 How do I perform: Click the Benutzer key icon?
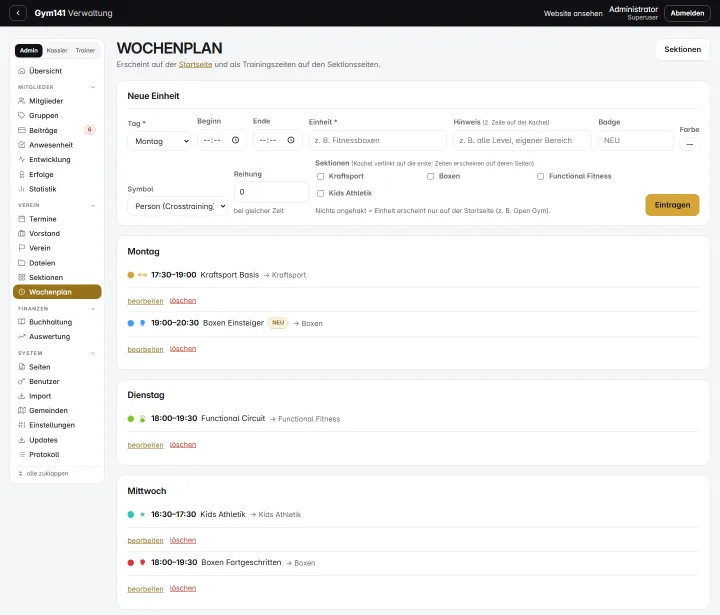[x=21, y=381]
